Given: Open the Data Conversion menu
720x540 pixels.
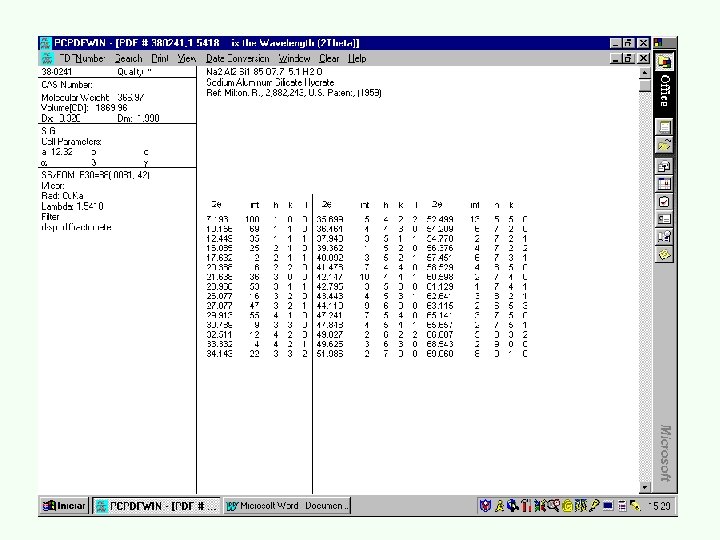Looking at the screenshot, I should click(237, 58).
